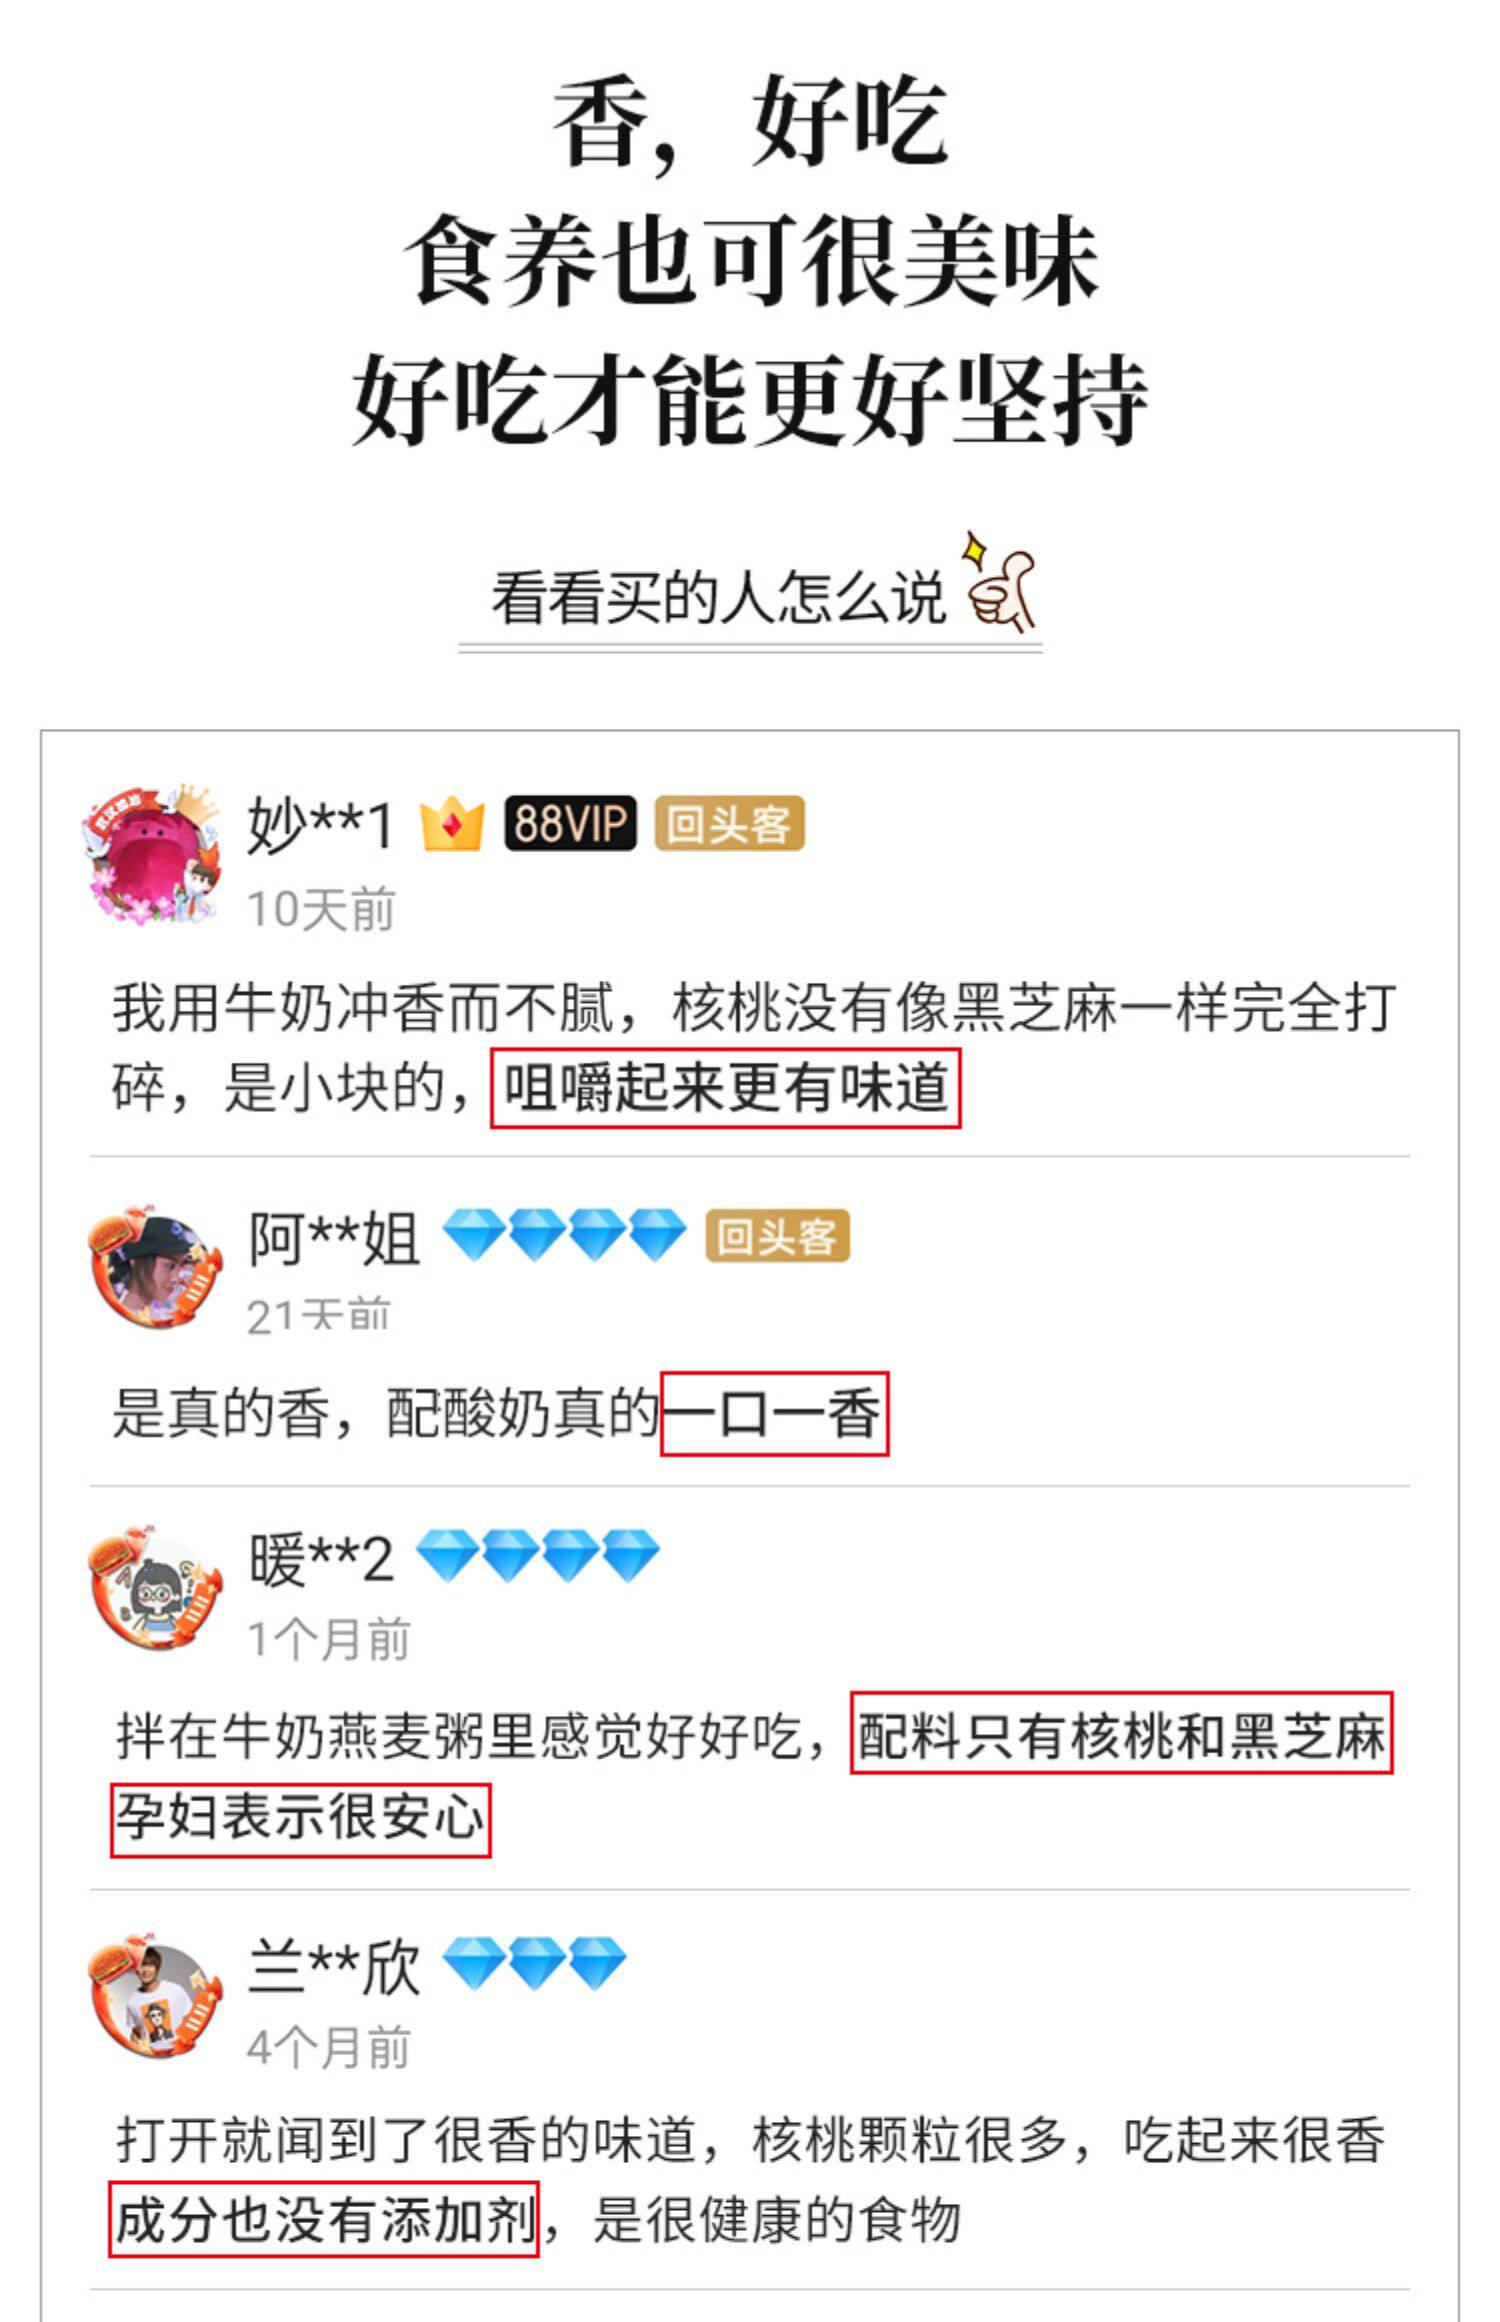Click the gold crown icon beside 妙**1
The image size is (1500, 2322).
(452, 825)
